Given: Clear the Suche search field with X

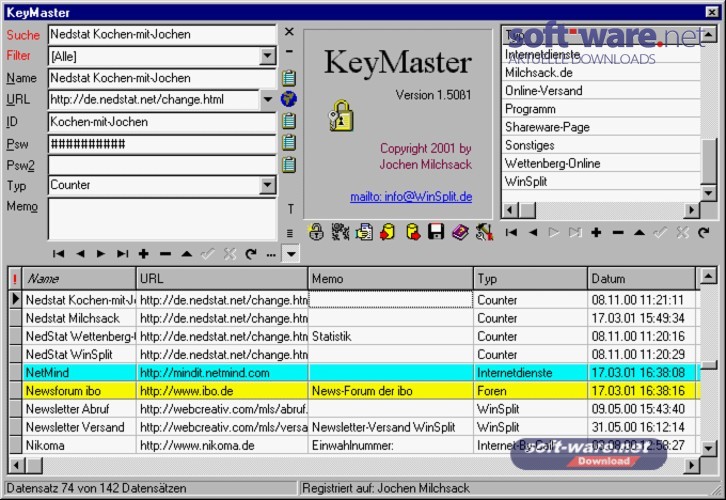Looking at the screenshot, I should (289, 32).
